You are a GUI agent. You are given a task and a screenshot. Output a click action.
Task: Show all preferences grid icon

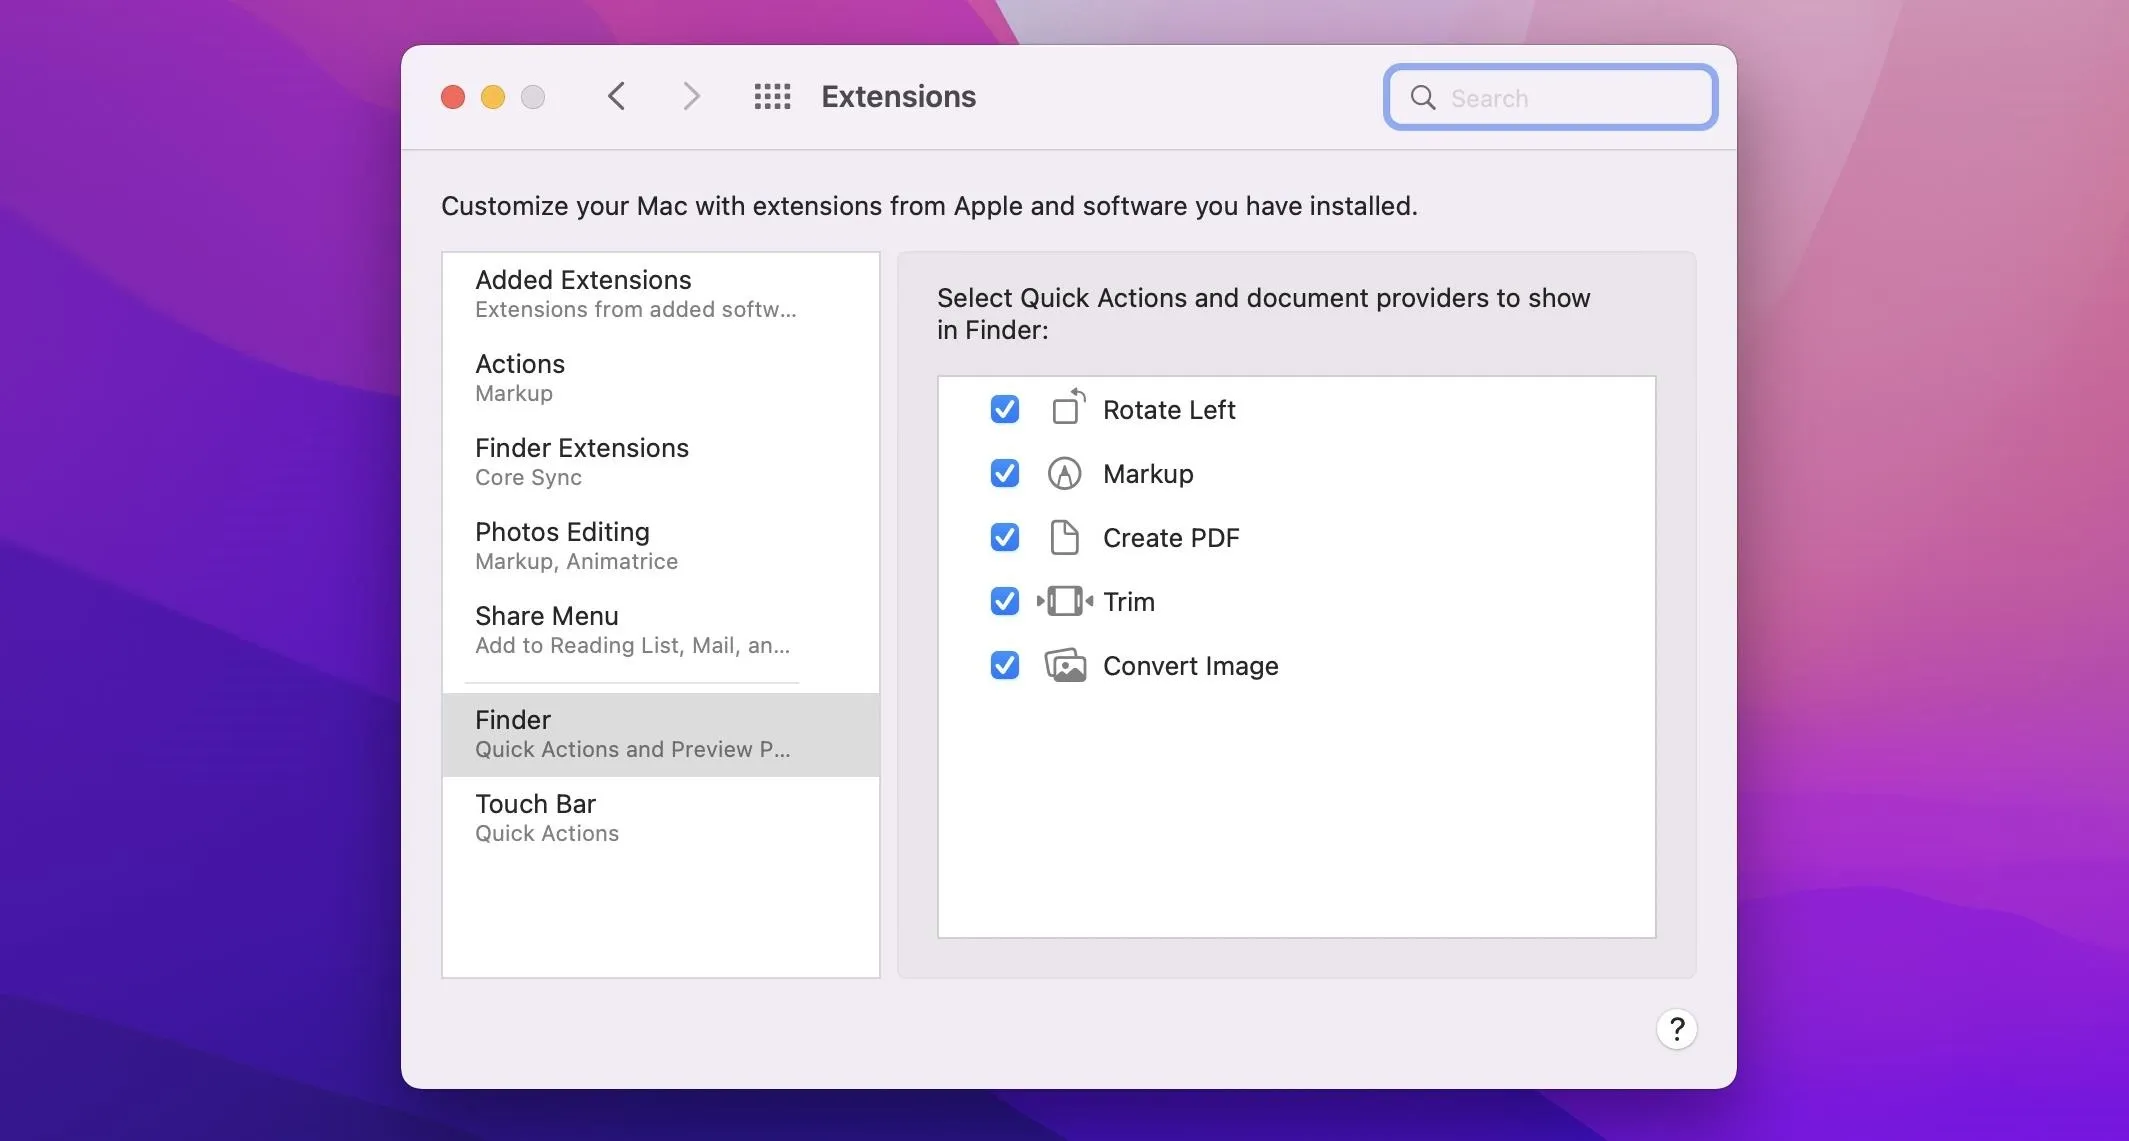pos(772,96)
